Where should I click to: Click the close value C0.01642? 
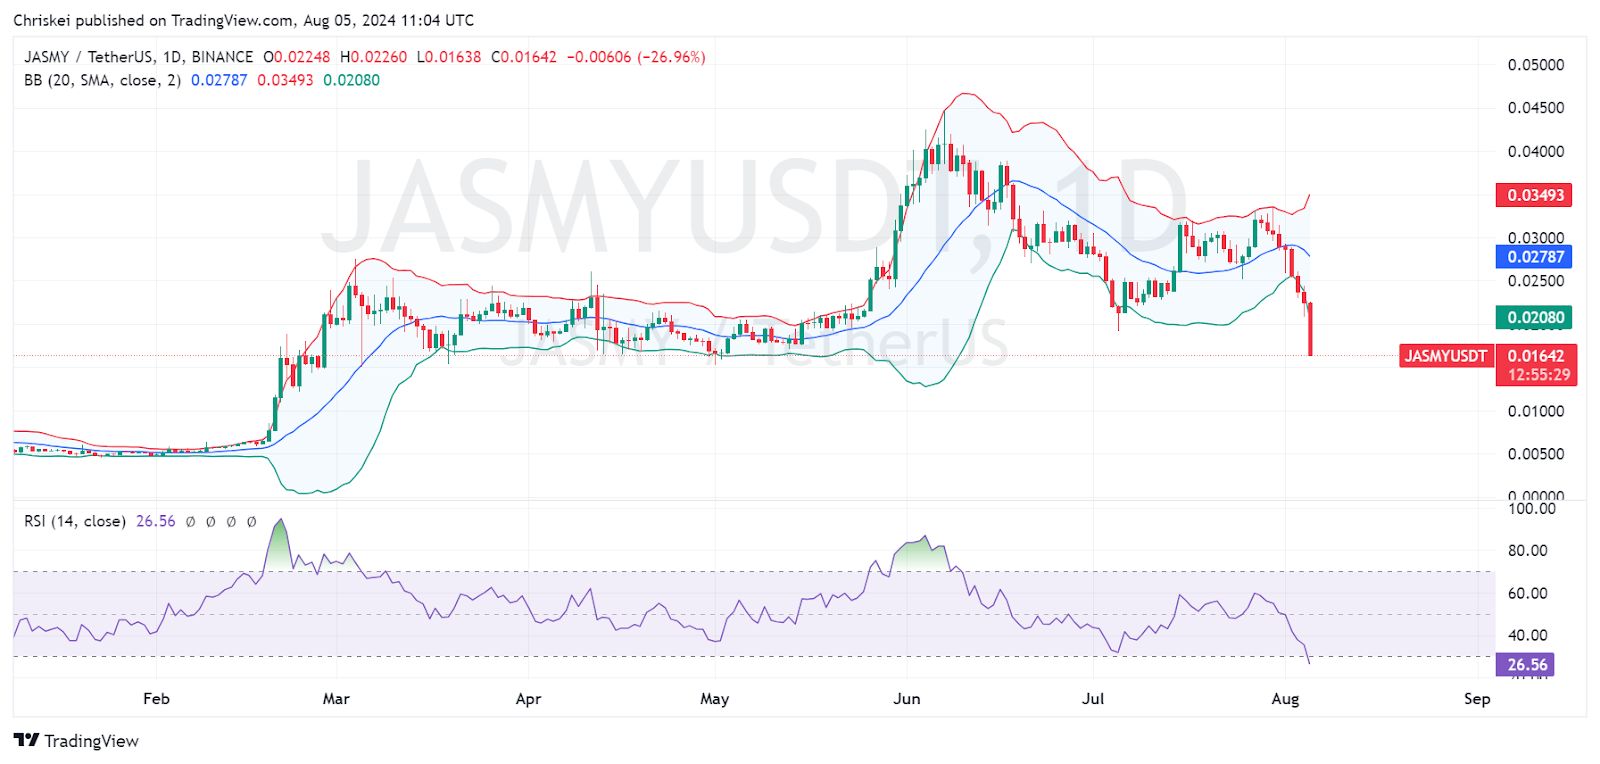pyautogui.click(x=524, y=57)
